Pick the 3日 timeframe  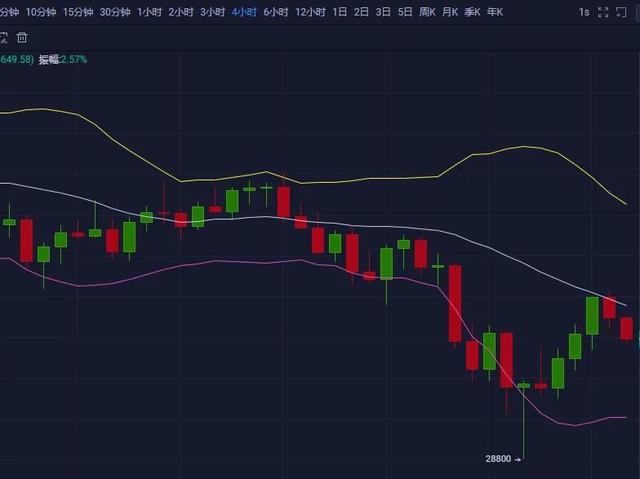pyautogui.click(x=383, y=12)
